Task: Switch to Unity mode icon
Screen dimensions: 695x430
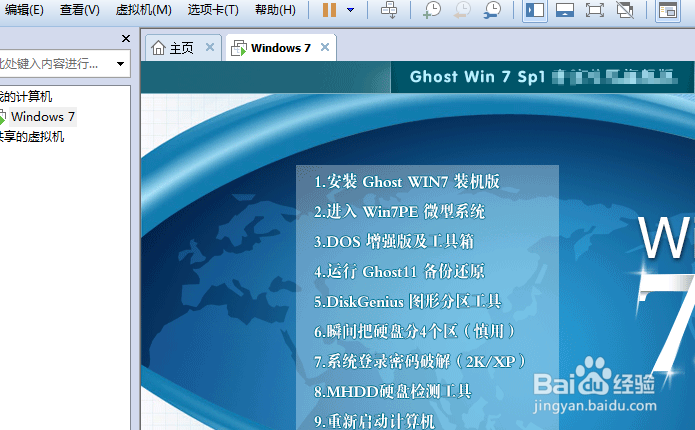Action: (x=625, y=10)
